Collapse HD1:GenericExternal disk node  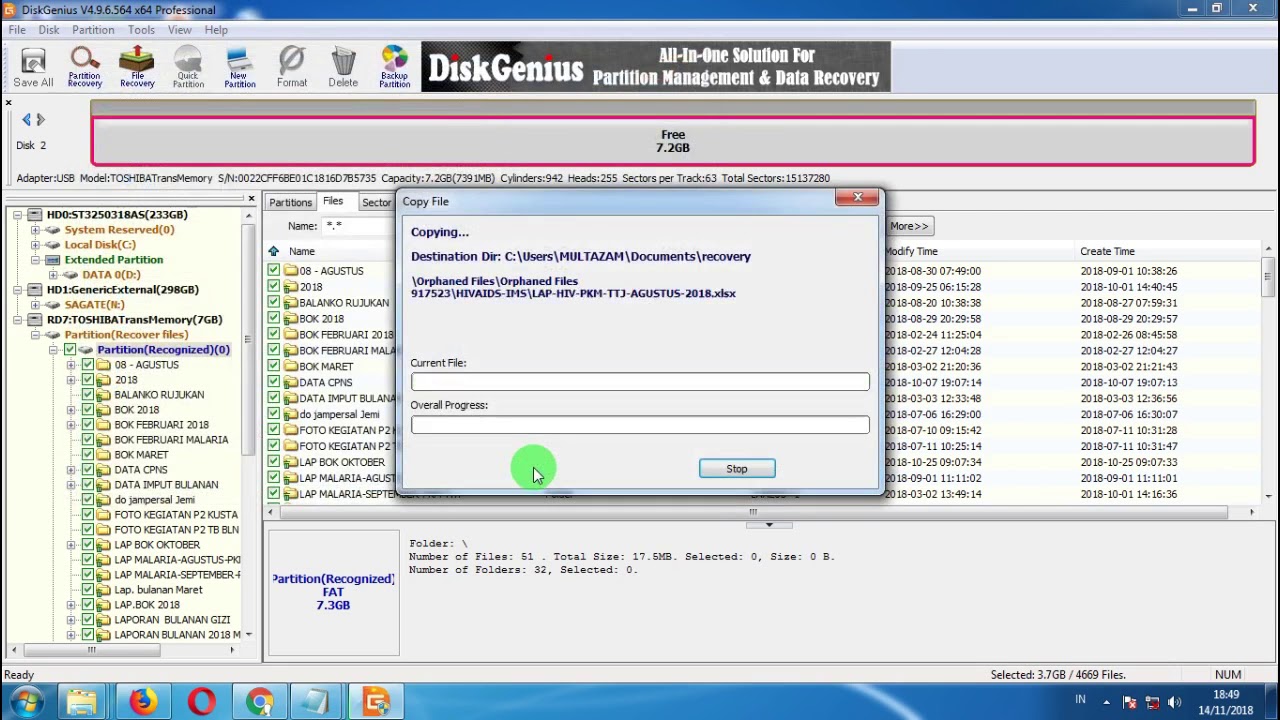point(17,289)
